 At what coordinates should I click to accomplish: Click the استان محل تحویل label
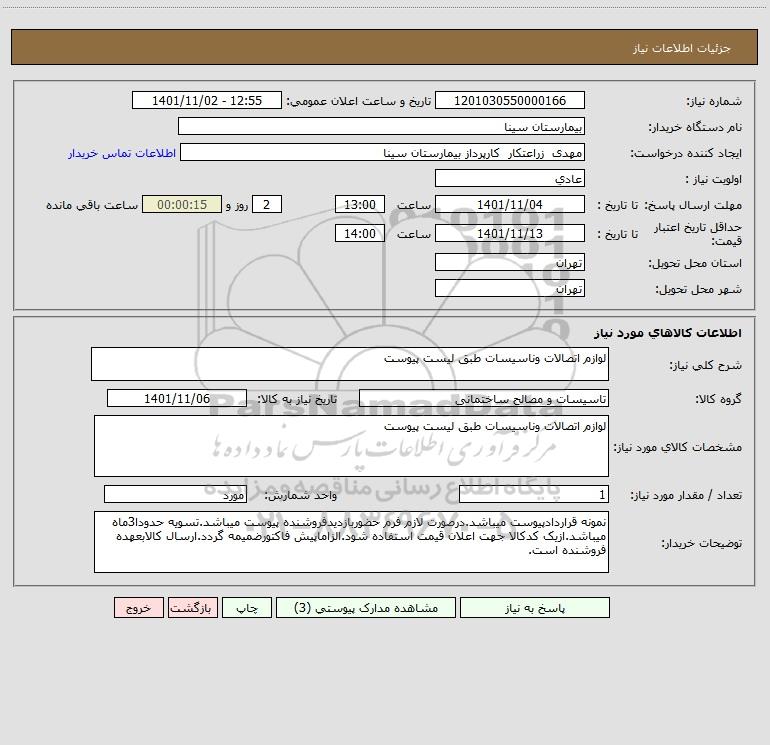click(695, 263)
